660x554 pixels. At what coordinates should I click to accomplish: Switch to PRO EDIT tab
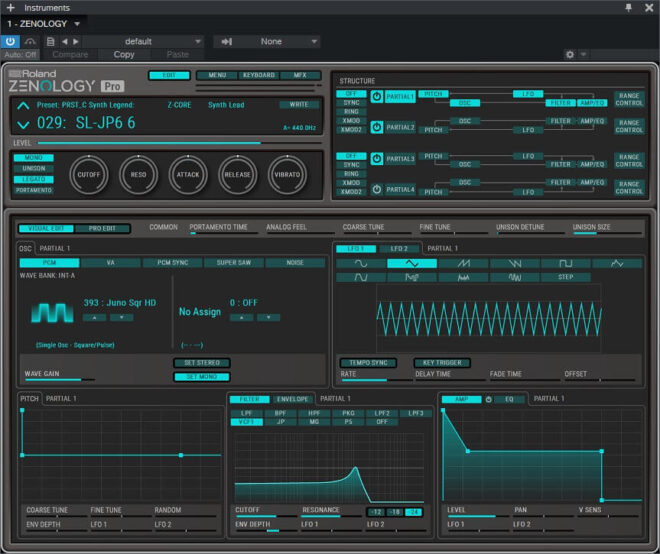(102, 229)
